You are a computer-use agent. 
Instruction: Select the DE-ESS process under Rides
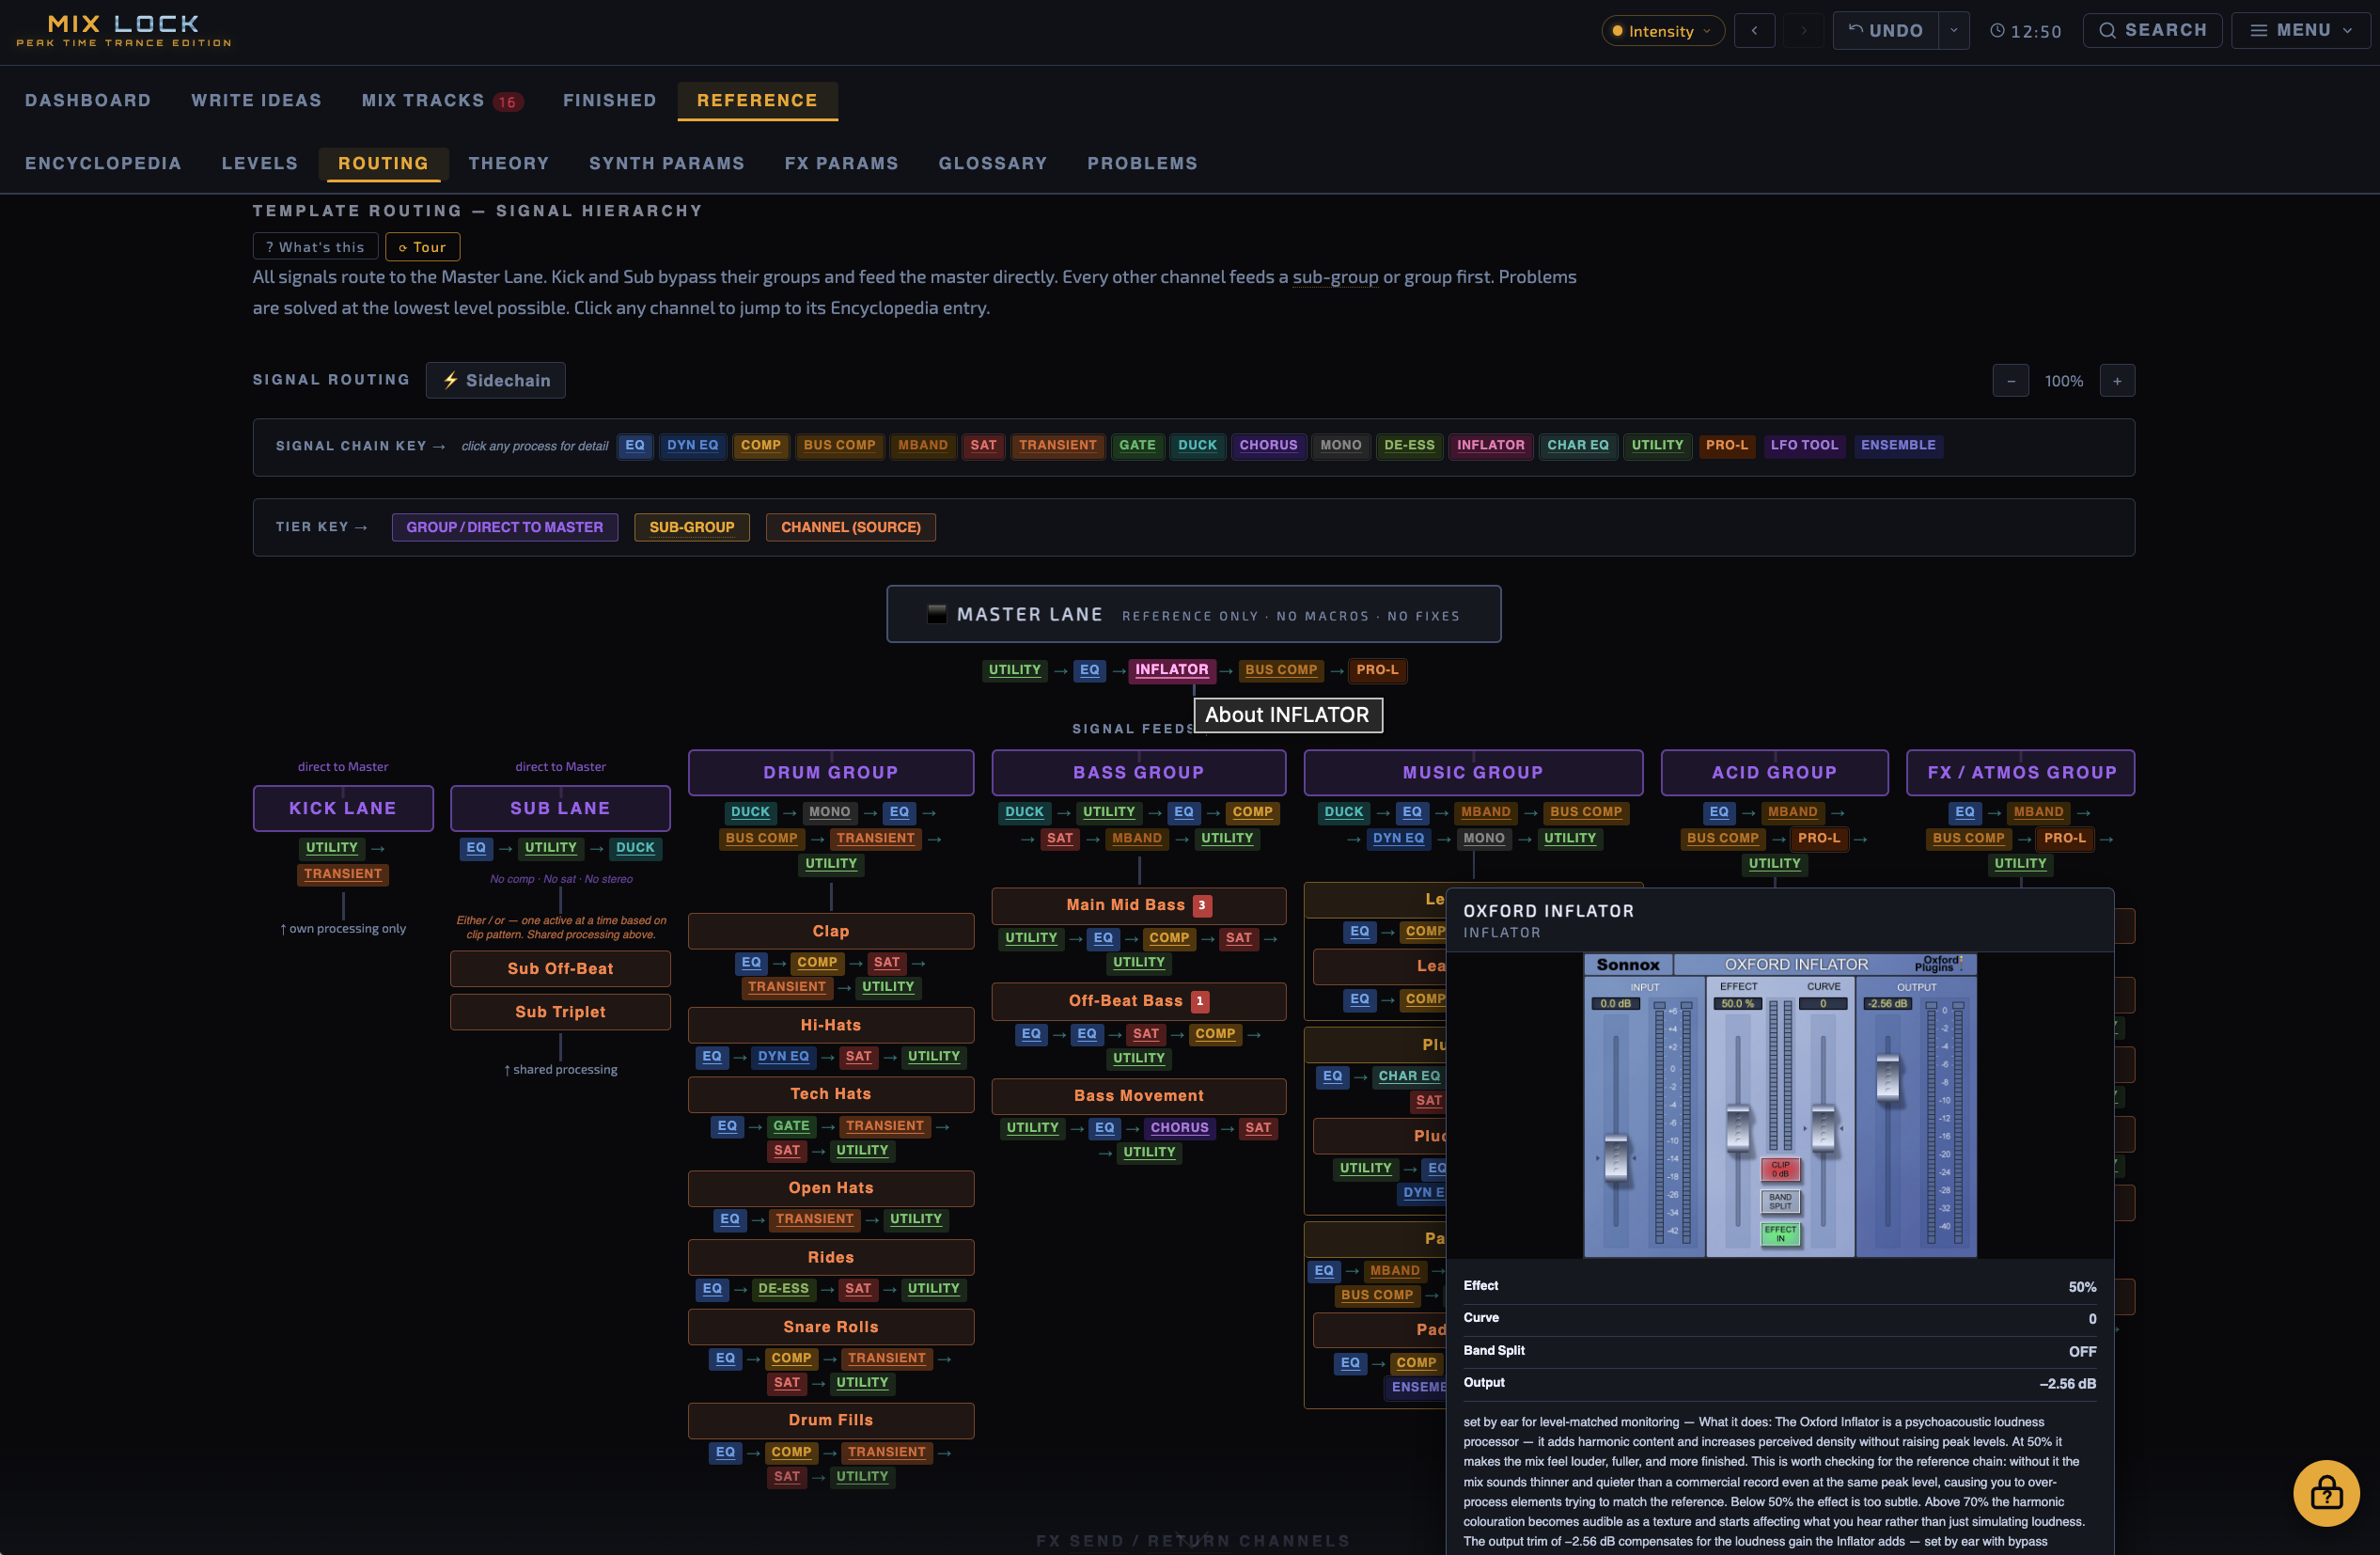[x=783, y=1289]
